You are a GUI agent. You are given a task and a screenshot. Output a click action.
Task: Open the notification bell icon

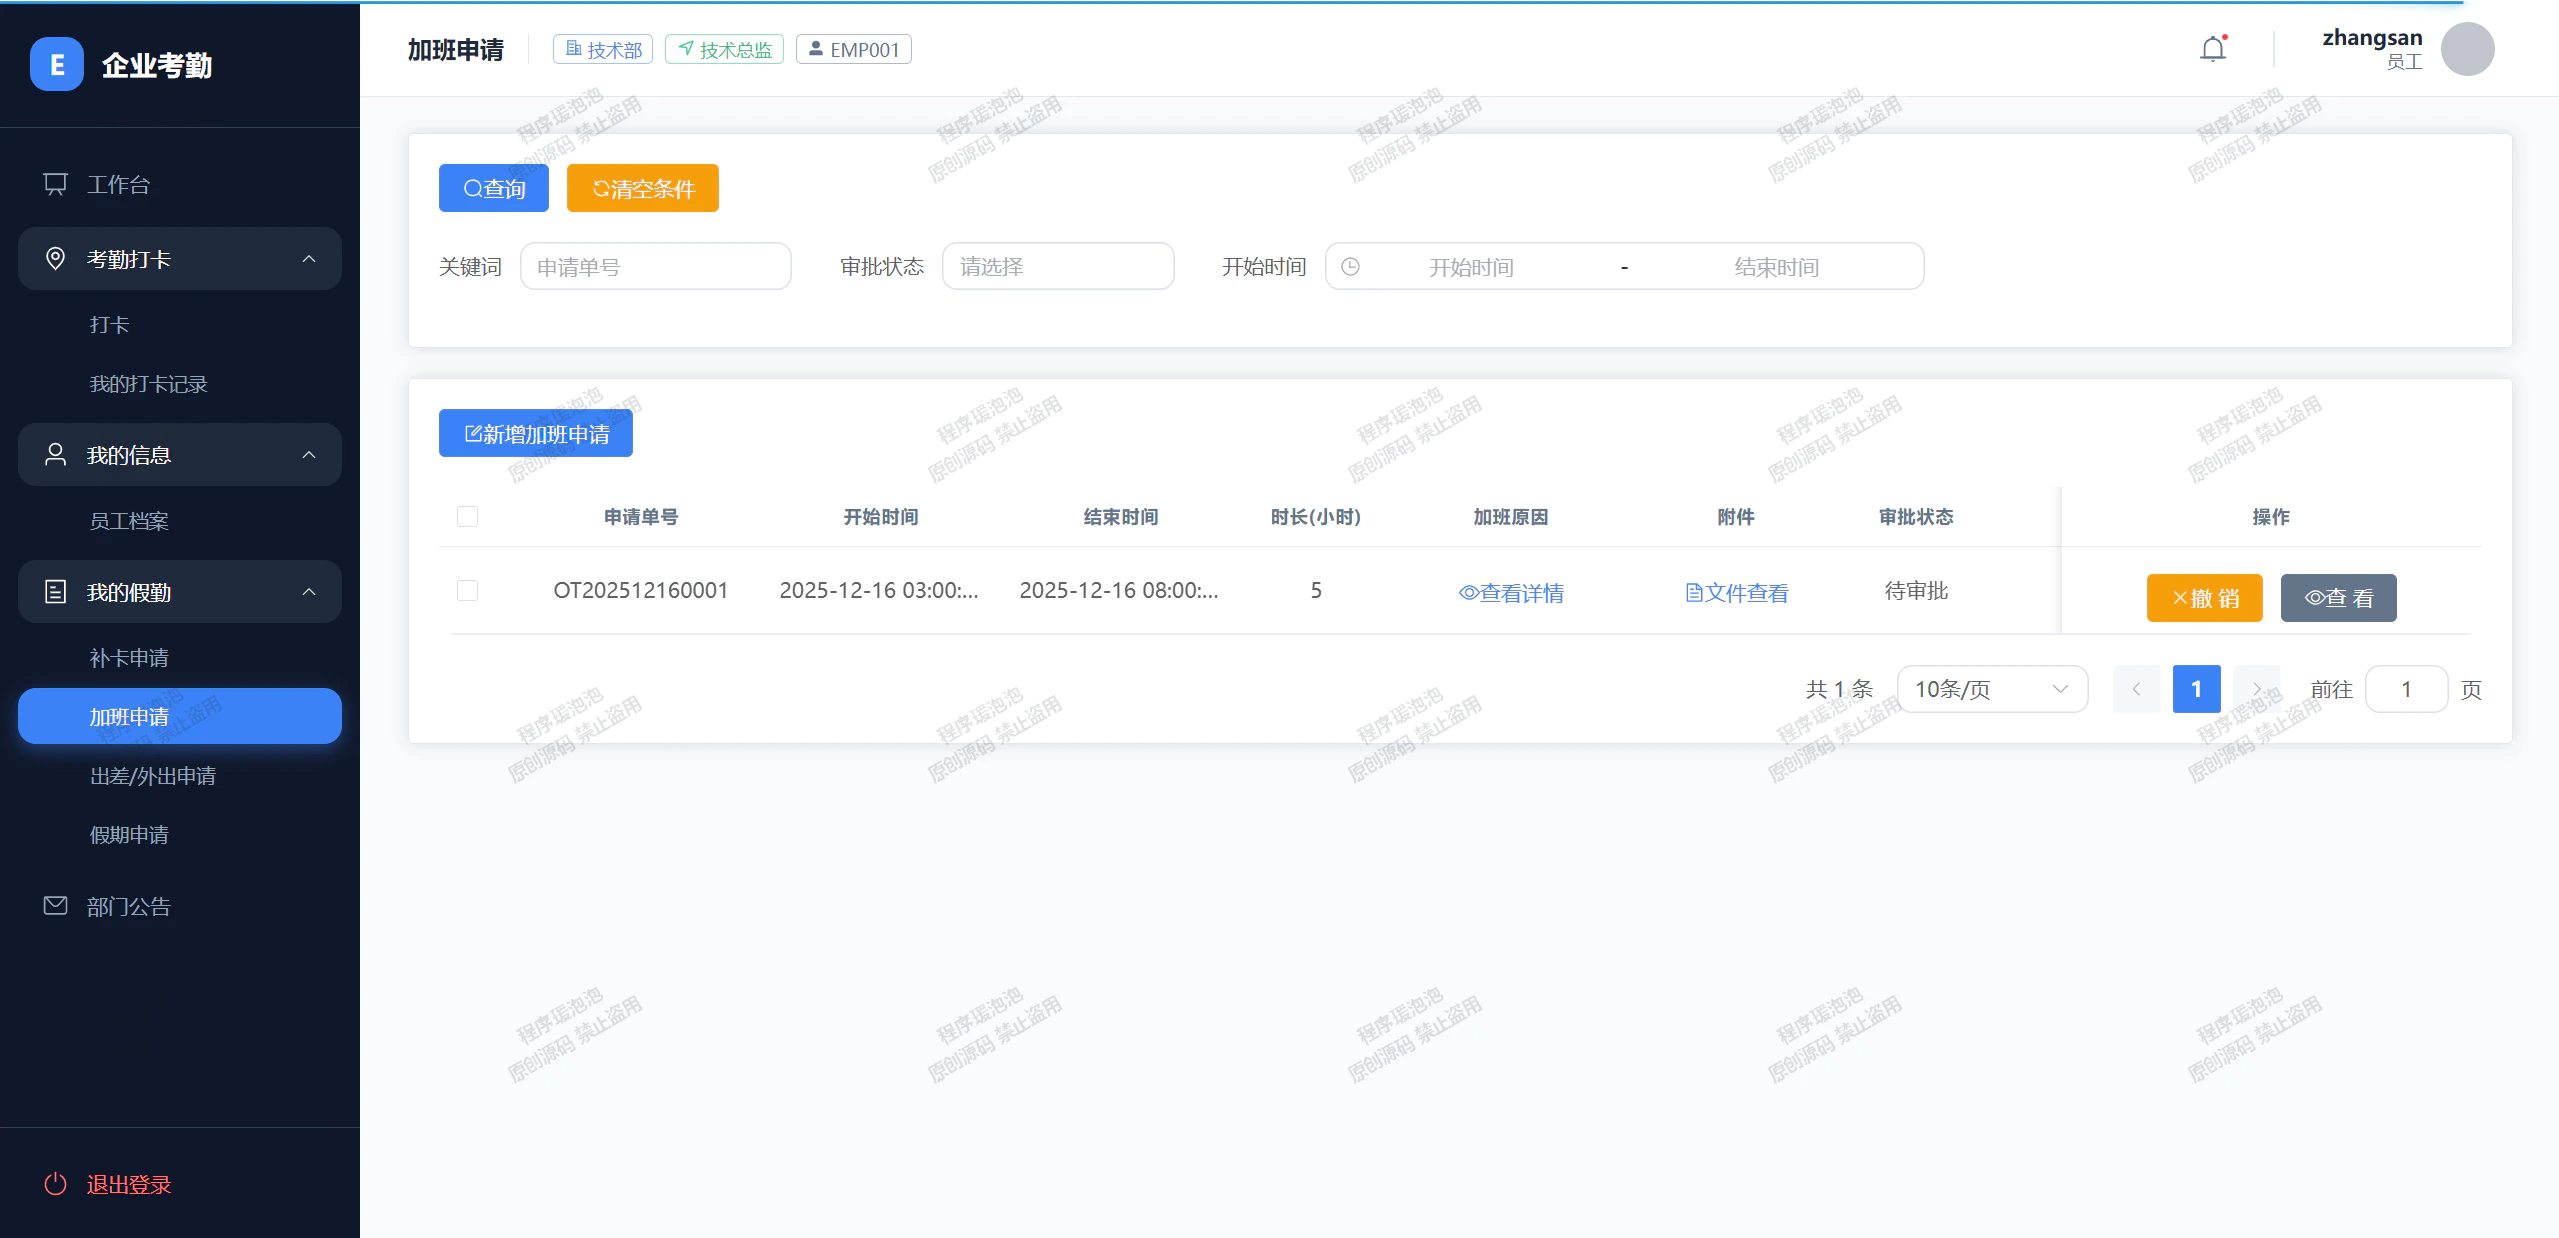click(2213, 49)
